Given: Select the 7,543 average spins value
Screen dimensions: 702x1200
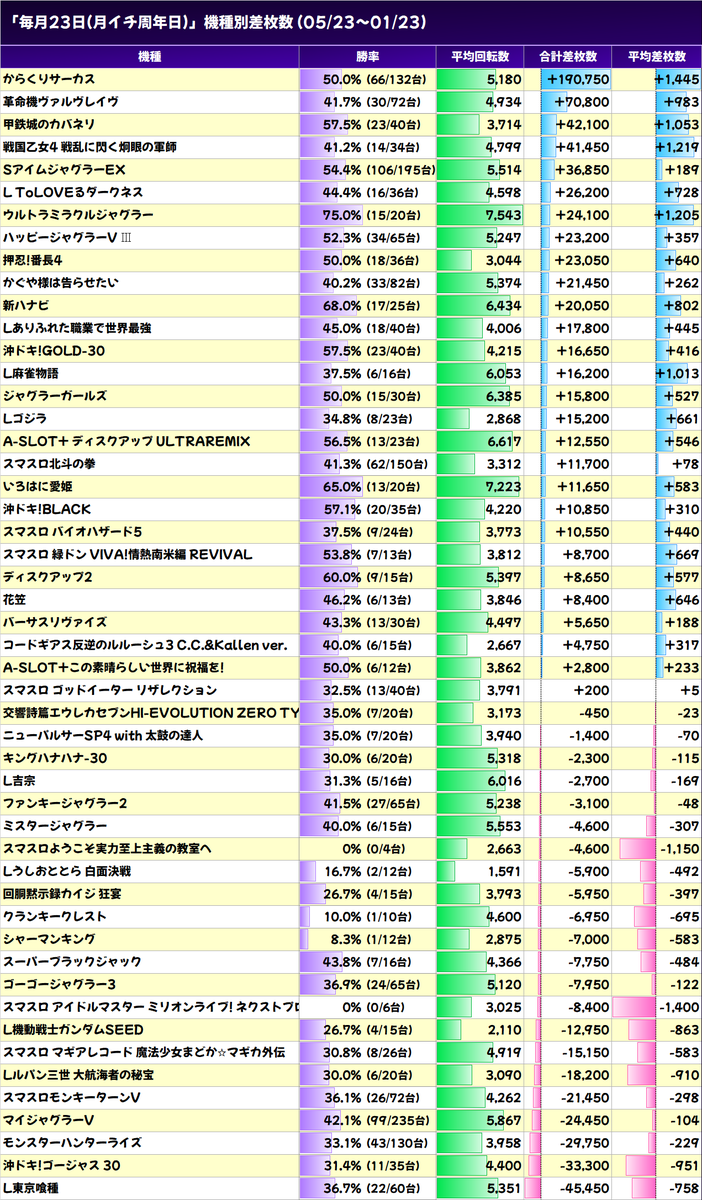Looking at the screenshot, I should pos(503,215).
